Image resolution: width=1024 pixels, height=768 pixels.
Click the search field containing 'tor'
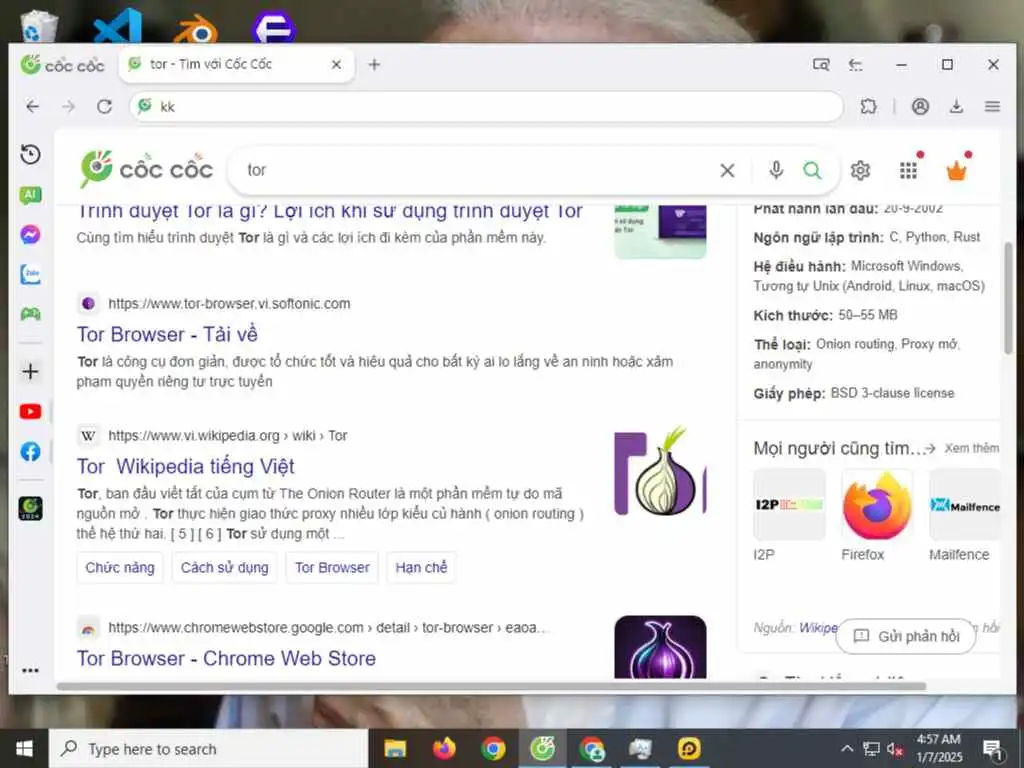tap(477, 170)
